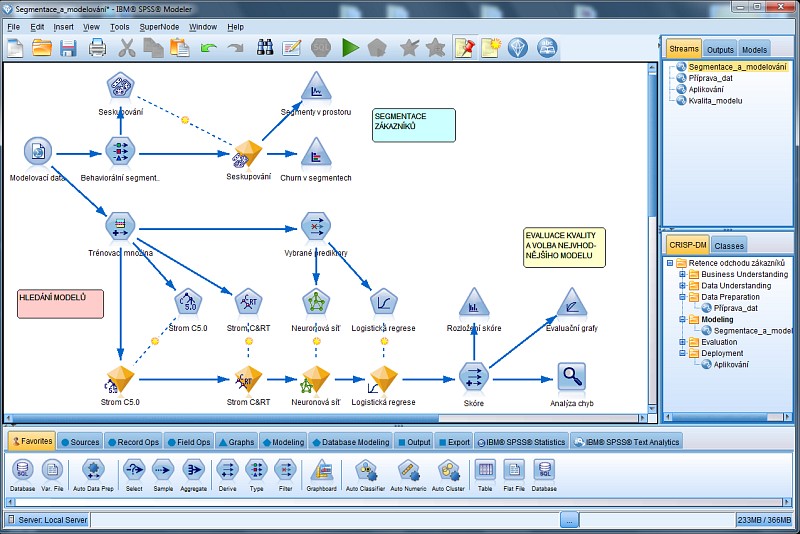This screenshot has height=534, width=800.
Task: Open the Field Ops palette tab
Action: [189, 442]
